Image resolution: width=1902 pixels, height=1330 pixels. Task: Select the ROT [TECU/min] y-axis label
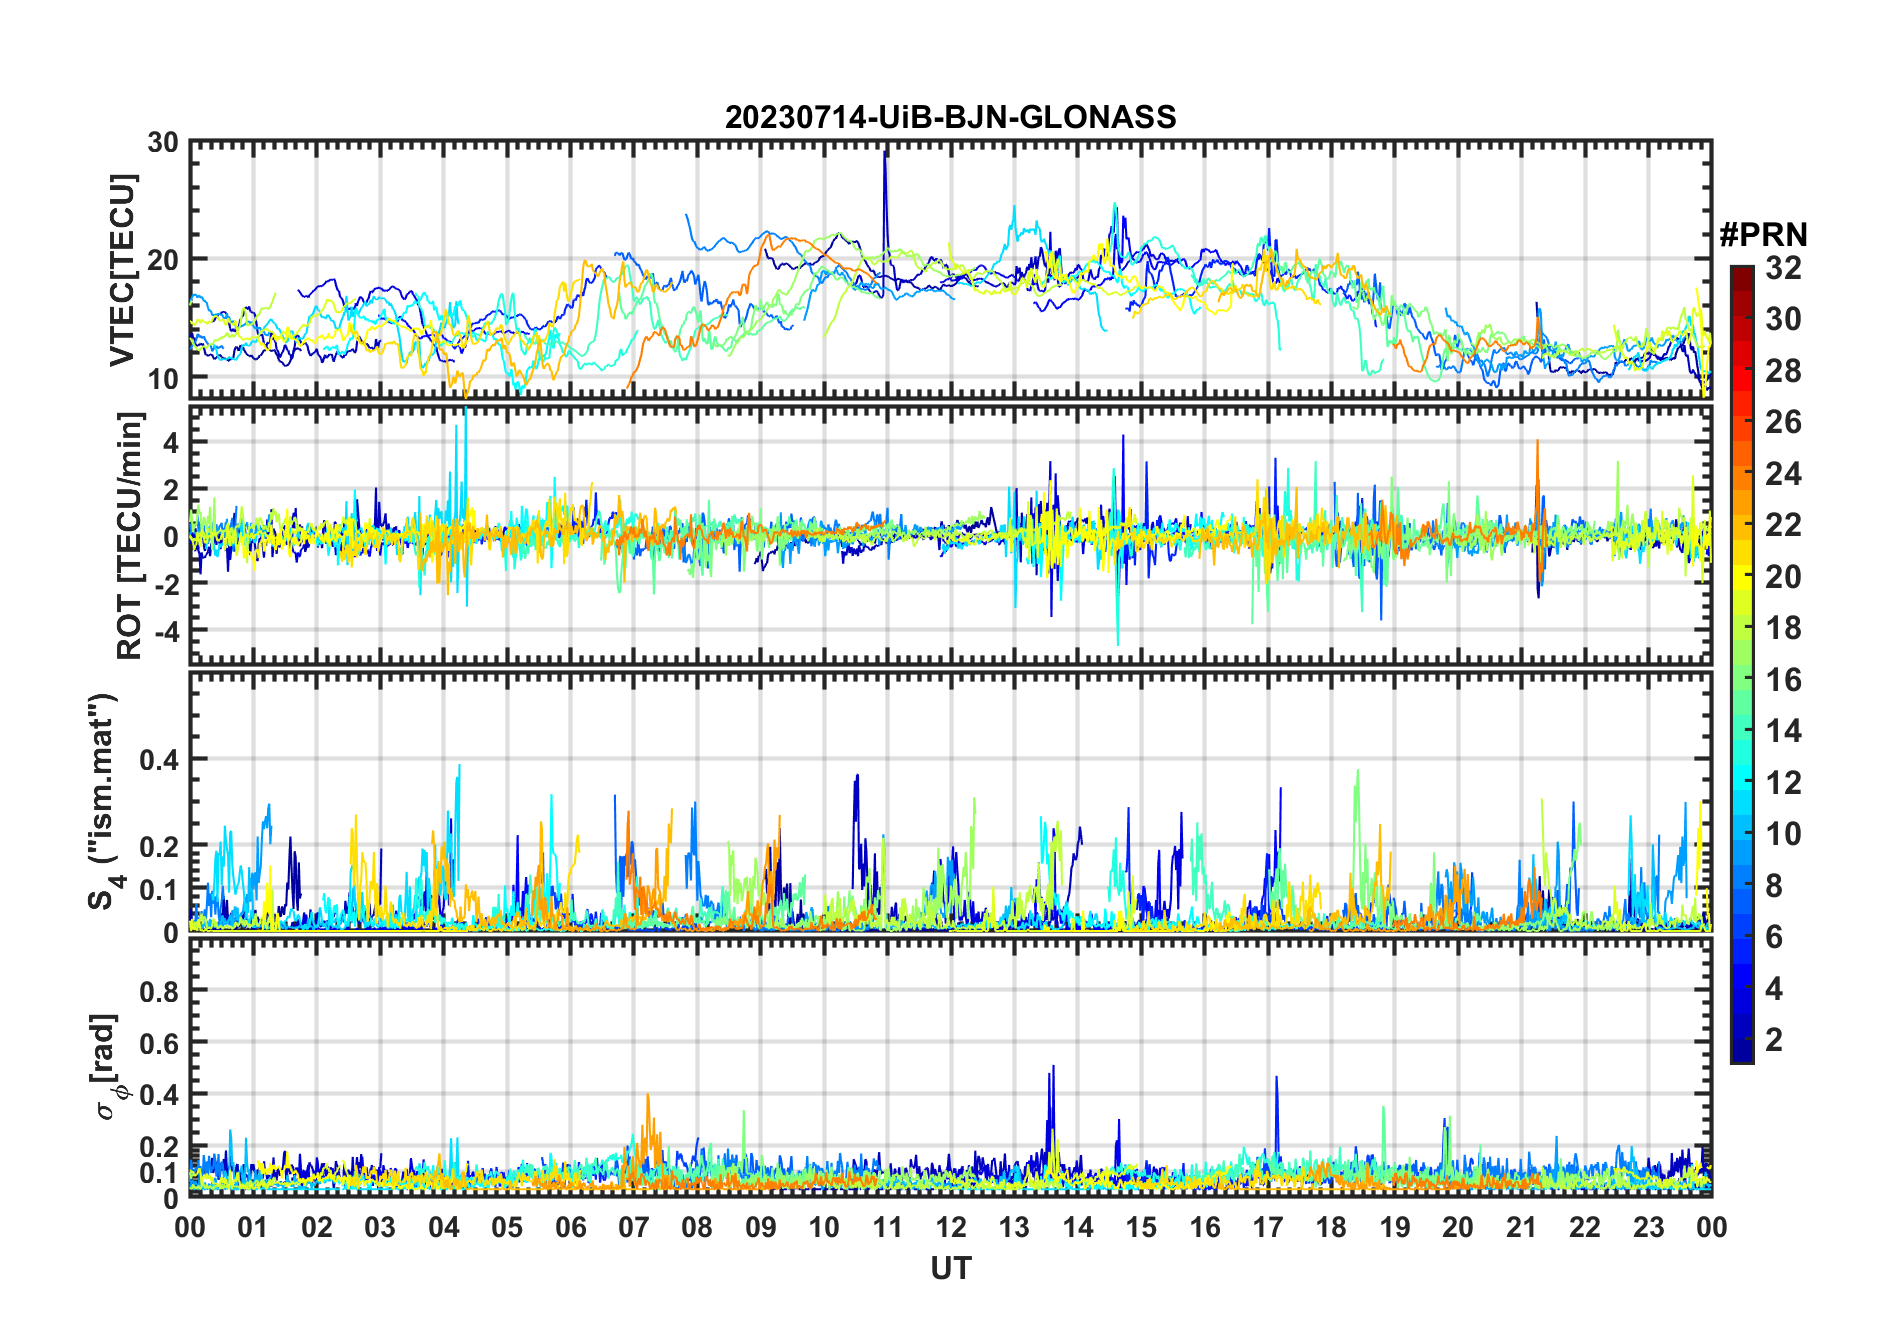click(x=130, y=535)
